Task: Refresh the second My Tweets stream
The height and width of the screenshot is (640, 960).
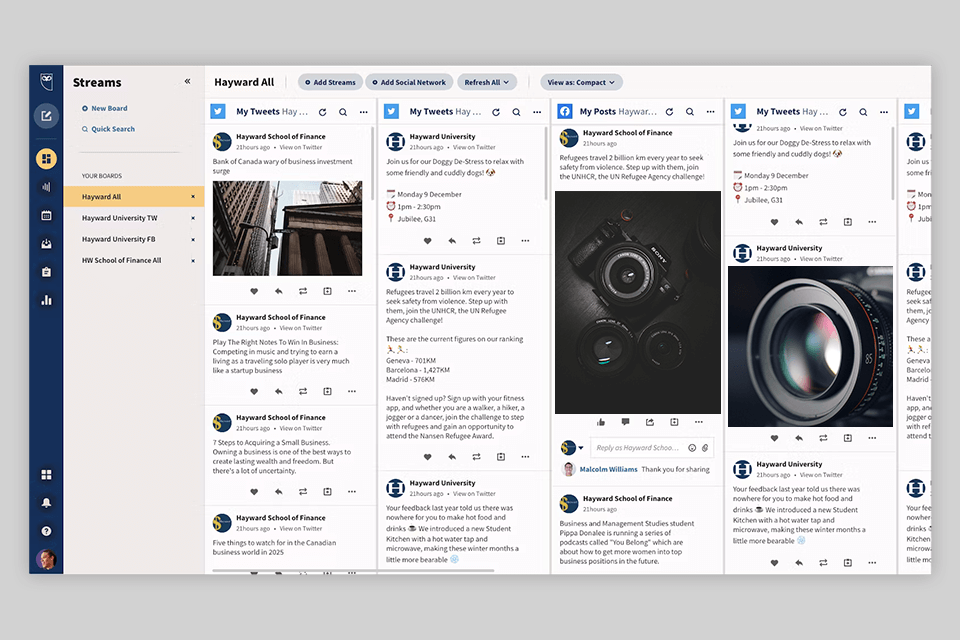Action: [496, 112]
